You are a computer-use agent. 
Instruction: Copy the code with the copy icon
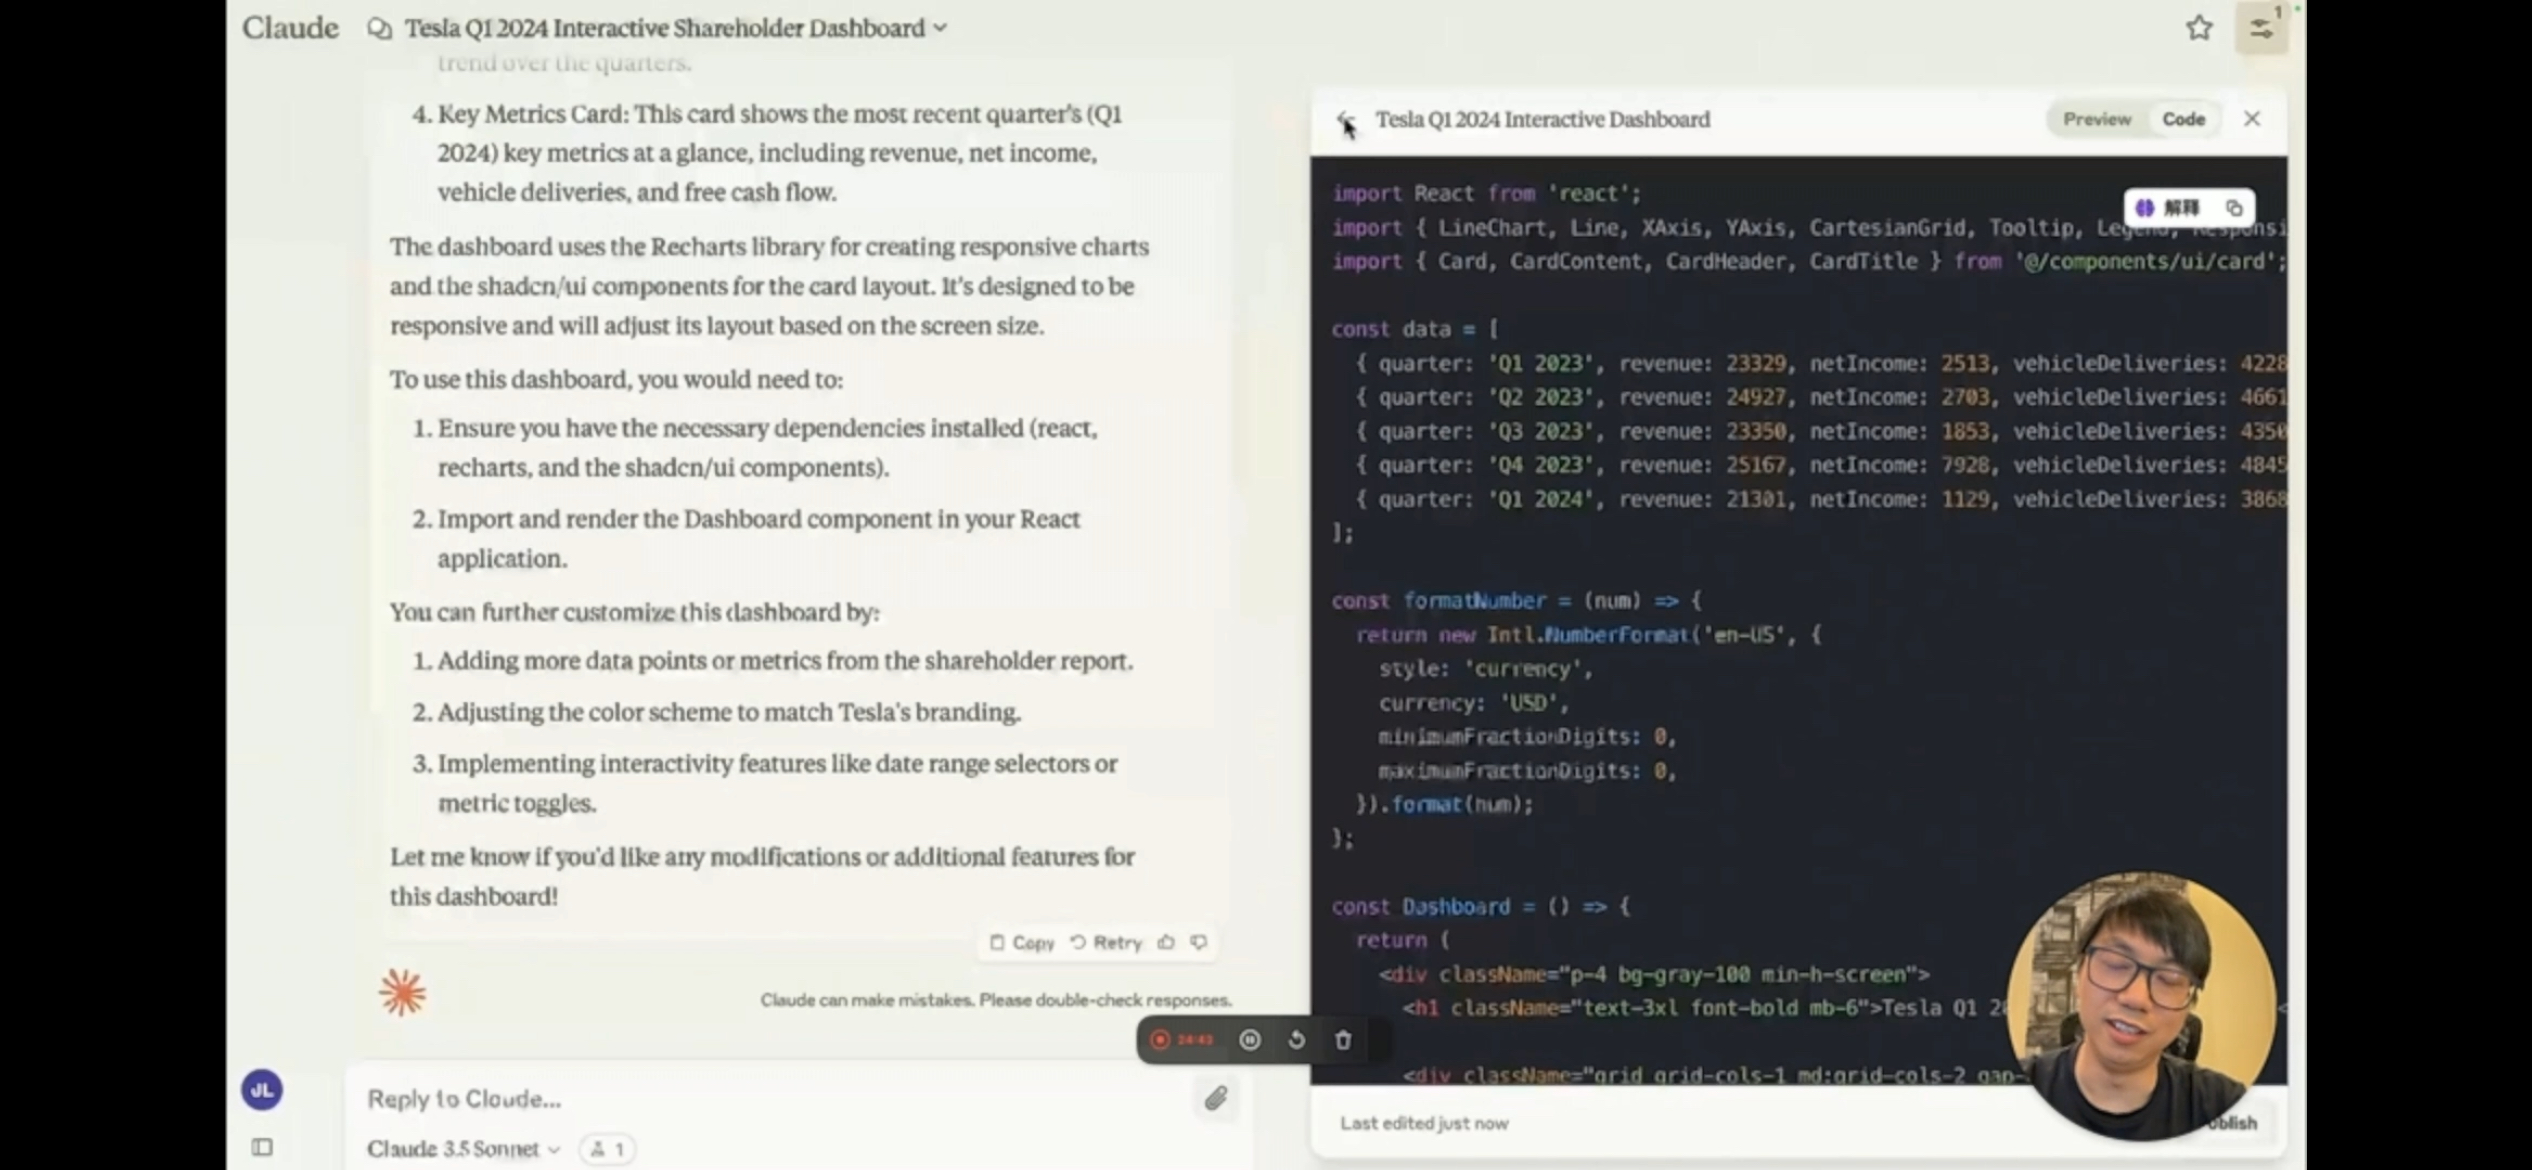click(x=2234, y=208)
